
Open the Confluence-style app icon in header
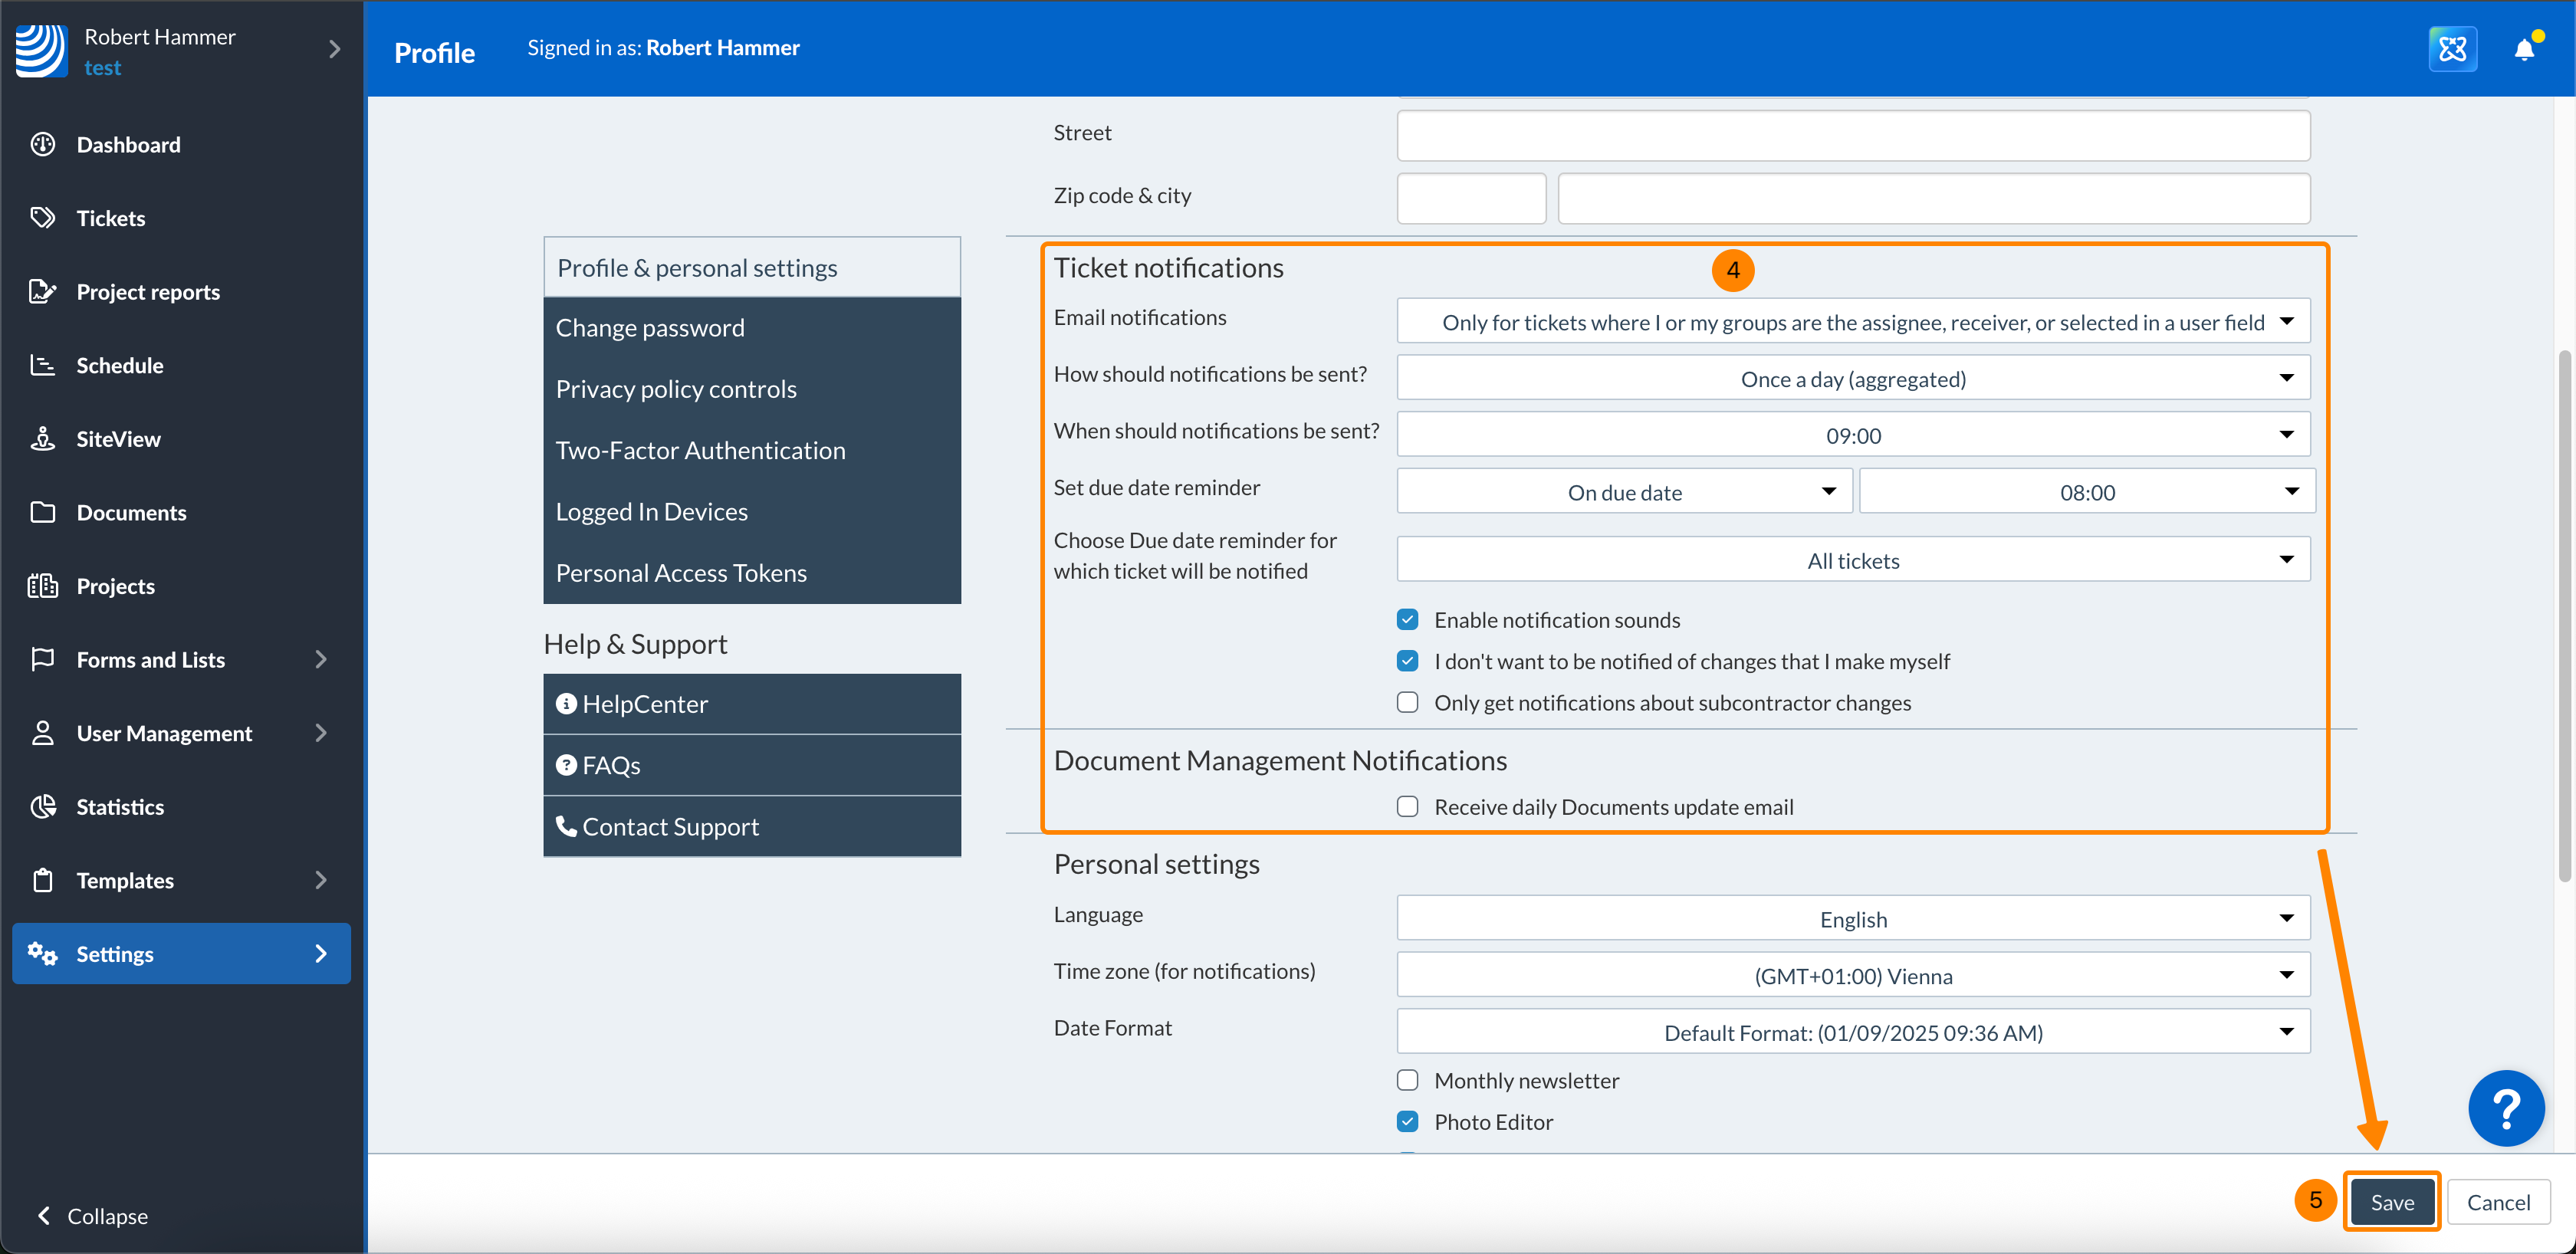point(2452,49)
